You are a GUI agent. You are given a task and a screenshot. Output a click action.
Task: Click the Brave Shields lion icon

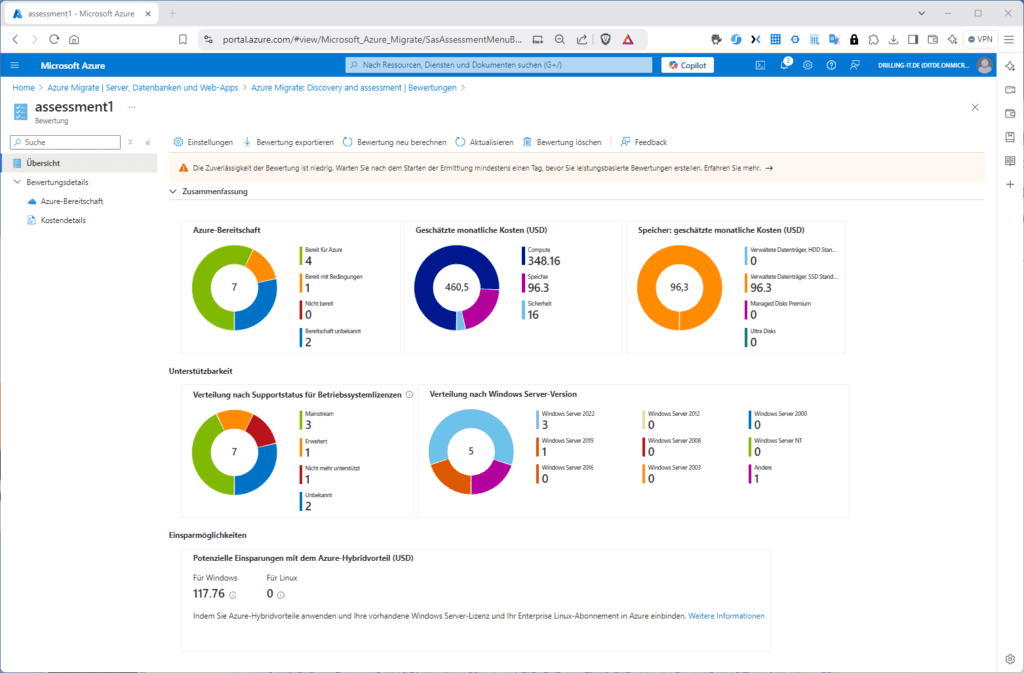(605, 39)
